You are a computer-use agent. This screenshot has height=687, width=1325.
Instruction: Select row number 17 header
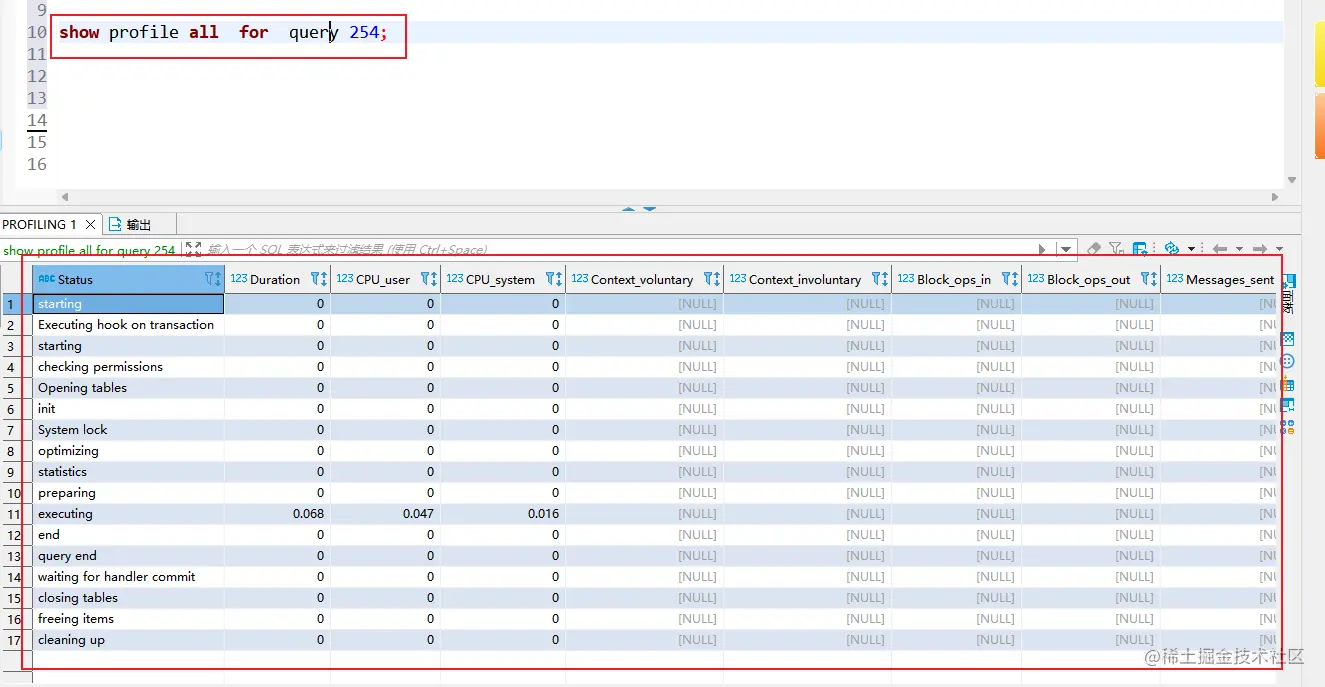click(x=16, y=640)
